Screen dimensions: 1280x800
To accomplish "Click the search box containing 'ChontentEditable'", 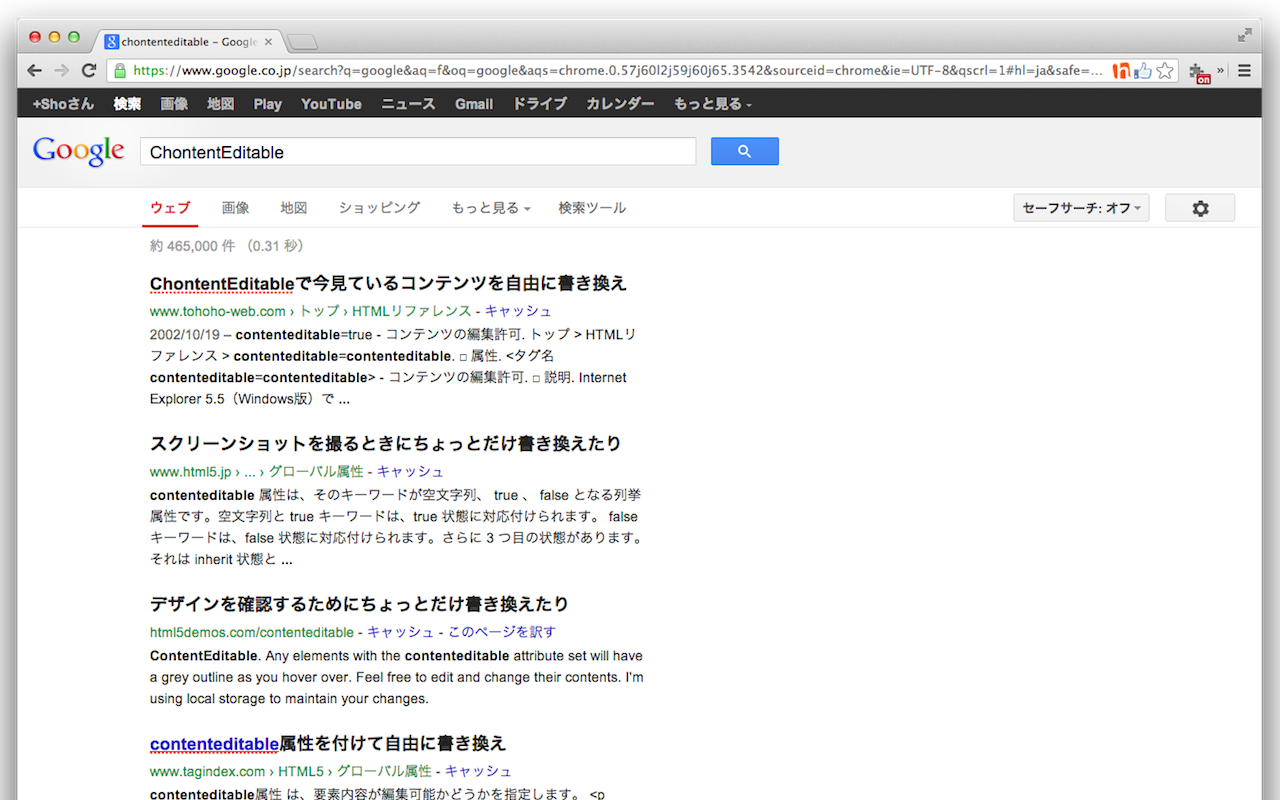I will coord(418,152).
